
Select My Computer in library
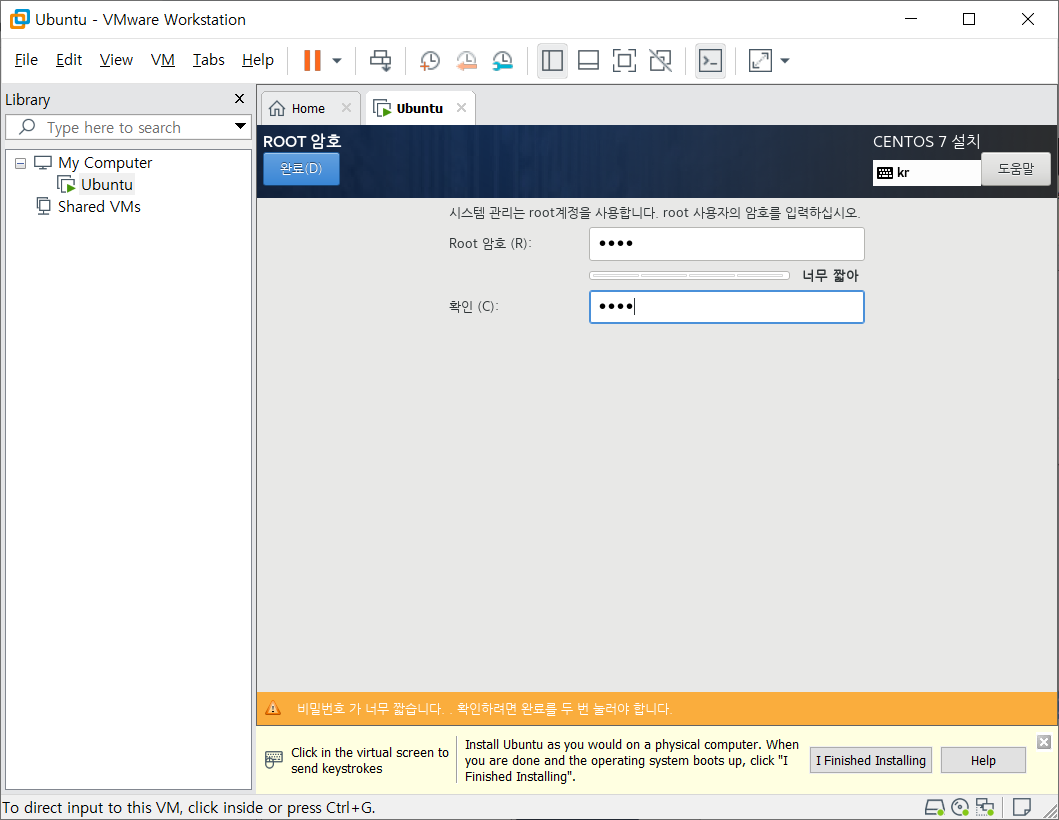click(105, 163)
